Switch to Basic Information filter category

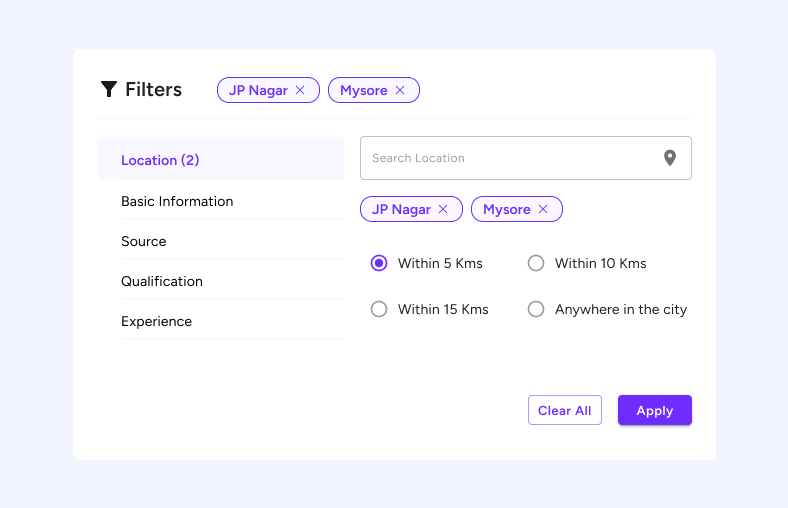click(x=177, y=201)
